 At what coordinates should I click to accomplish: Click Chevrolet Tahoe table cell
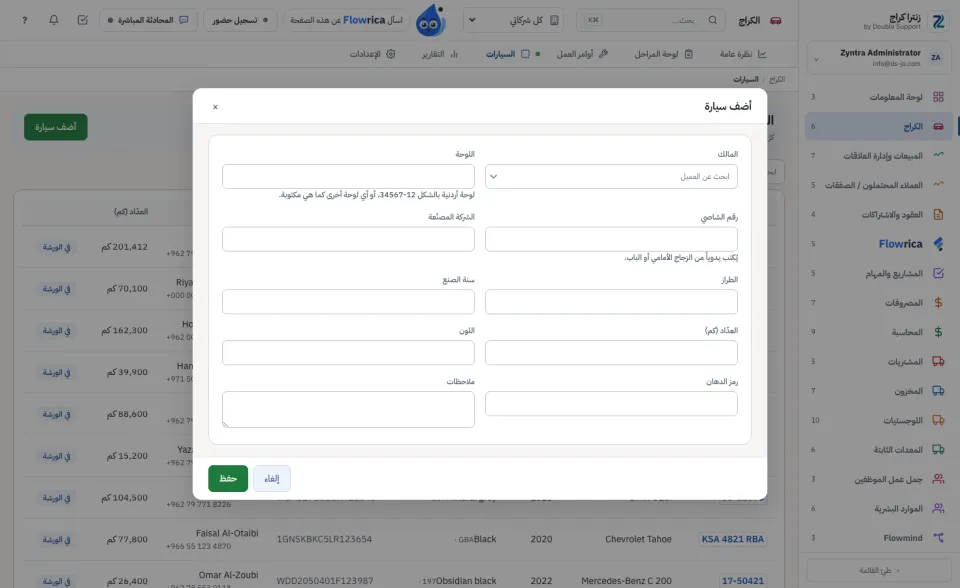pos(639,540)
